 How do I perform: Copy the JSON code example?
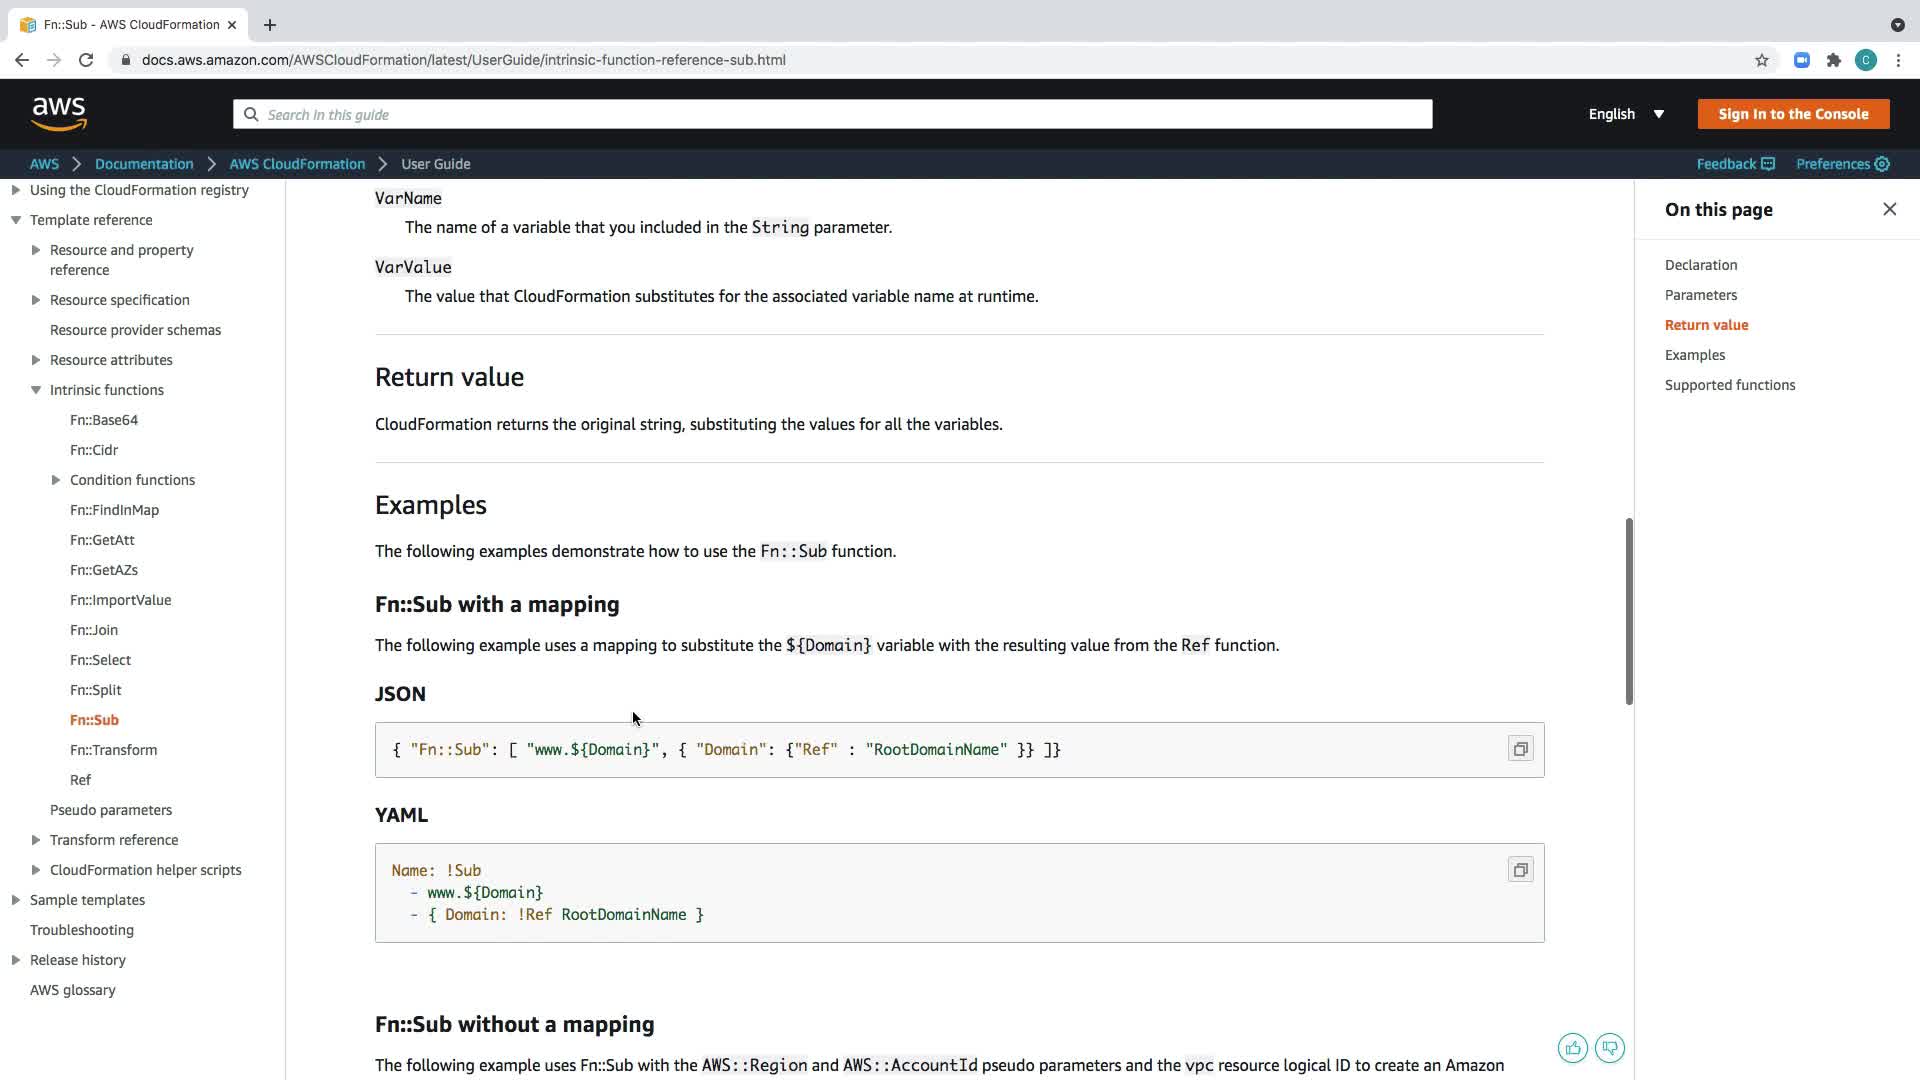click(x=1520, y=749)
